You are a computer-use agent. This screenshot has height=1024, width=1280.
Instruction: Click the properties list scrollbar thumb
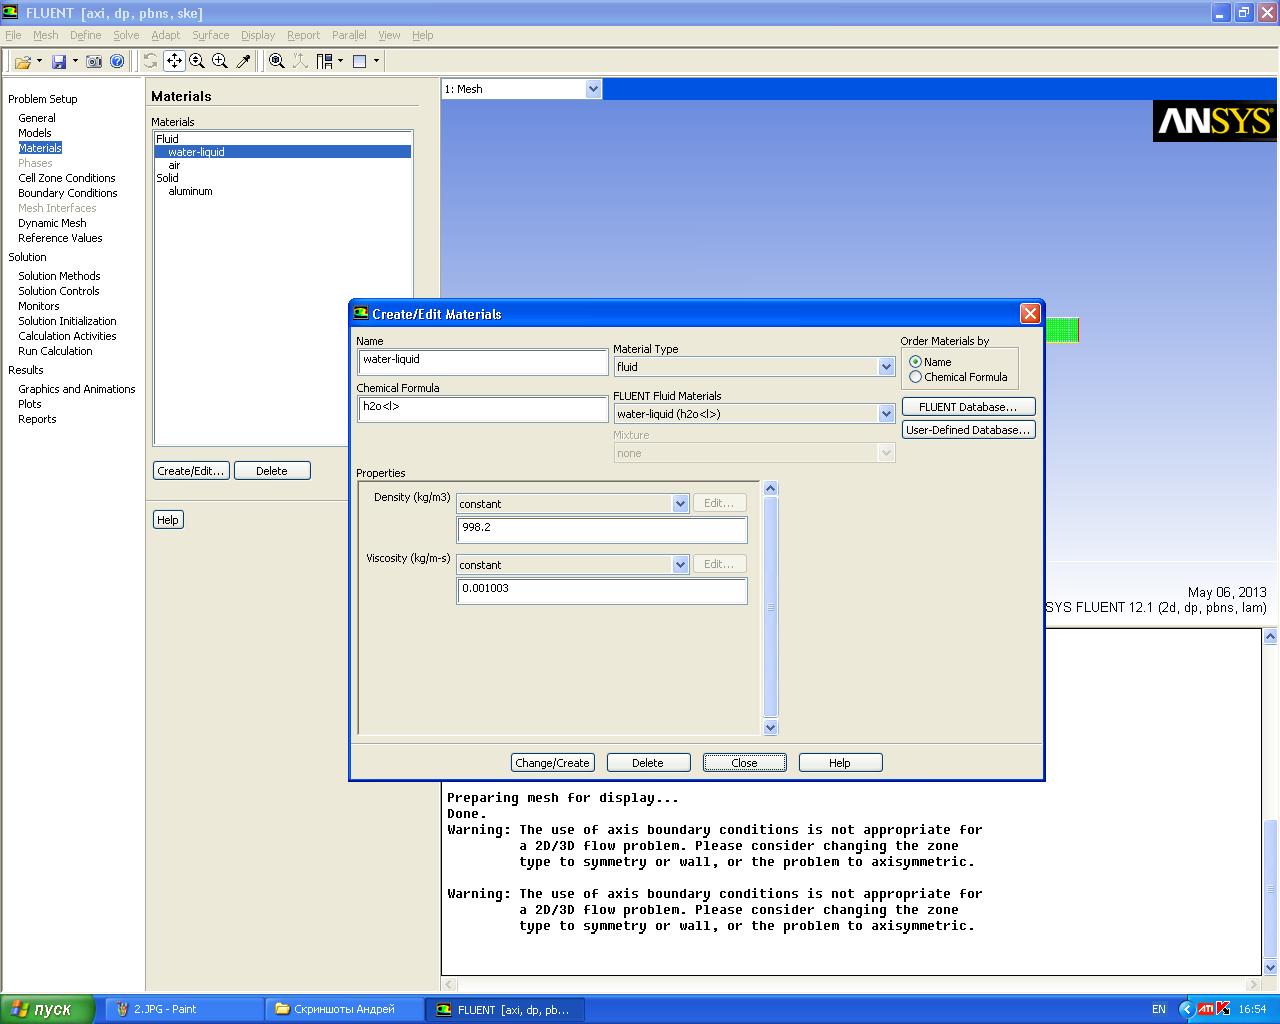[x=770, y=607]
